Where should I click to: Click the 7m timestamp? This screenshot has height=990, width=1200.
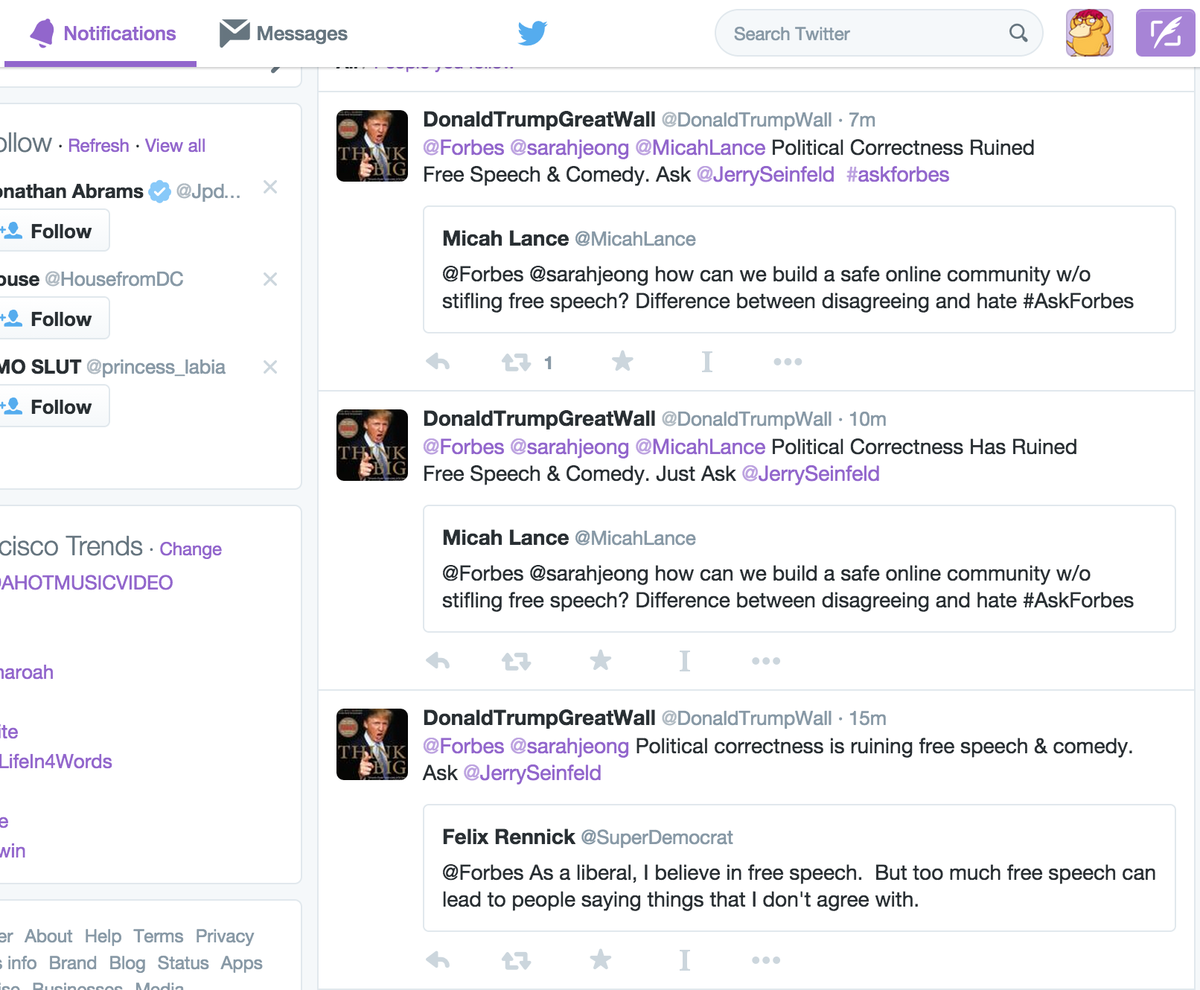click(862, 120)
